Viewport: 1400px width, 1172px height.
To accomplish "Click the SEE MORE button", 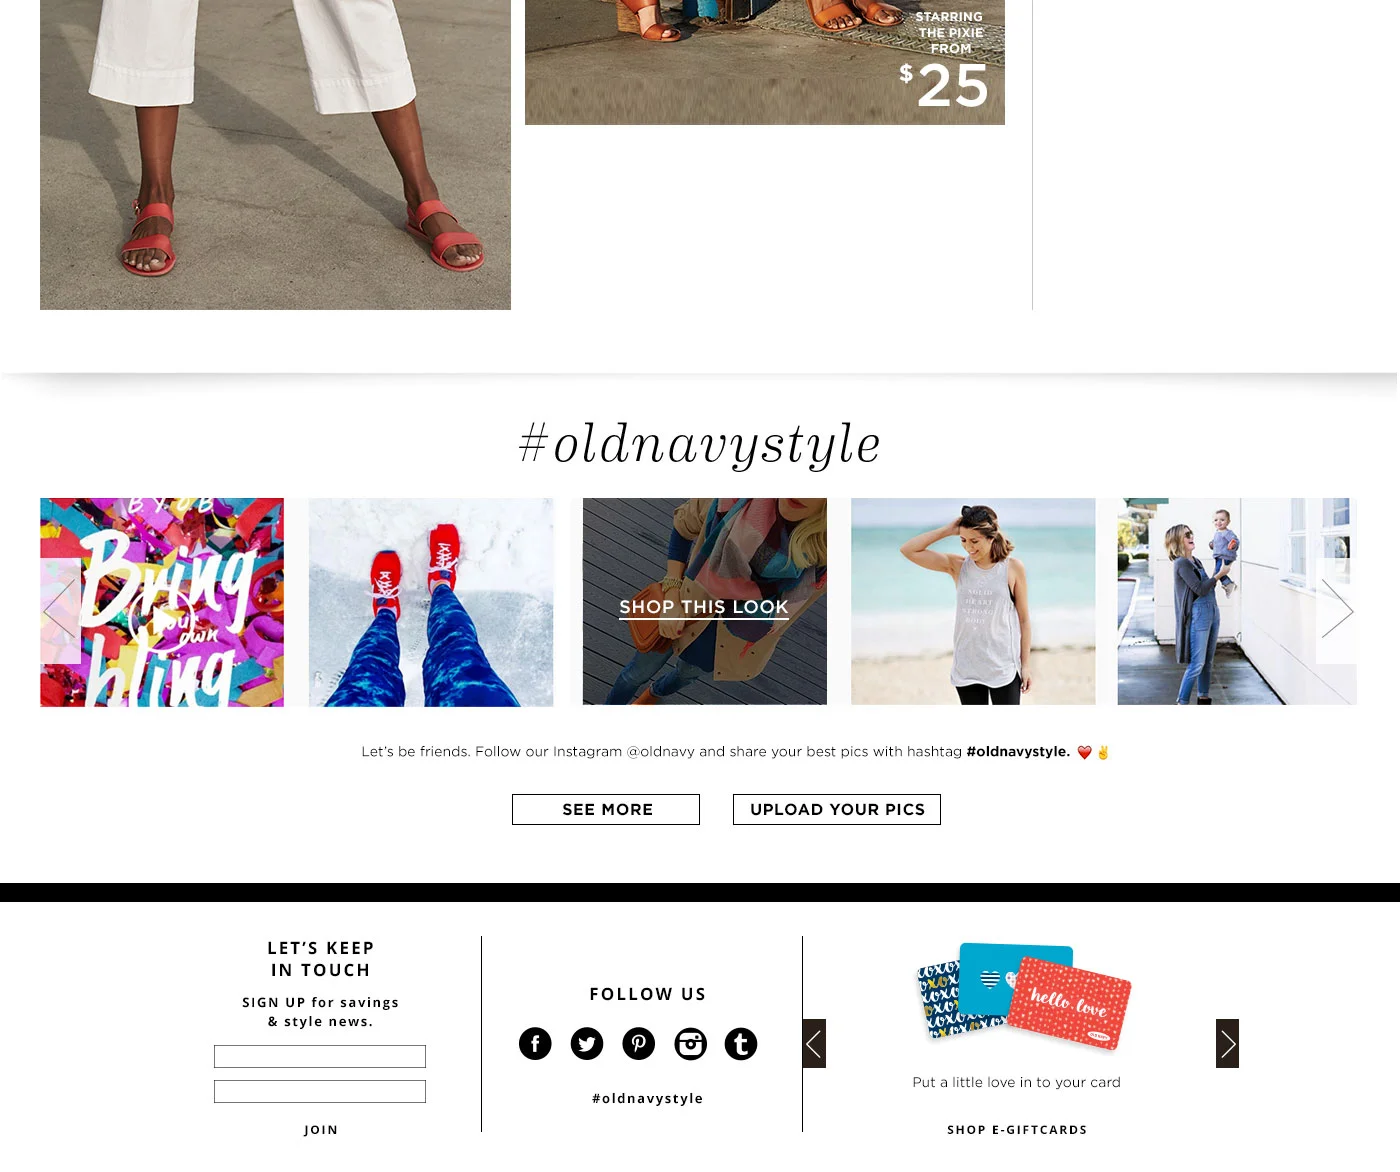I will pos(606,810).
